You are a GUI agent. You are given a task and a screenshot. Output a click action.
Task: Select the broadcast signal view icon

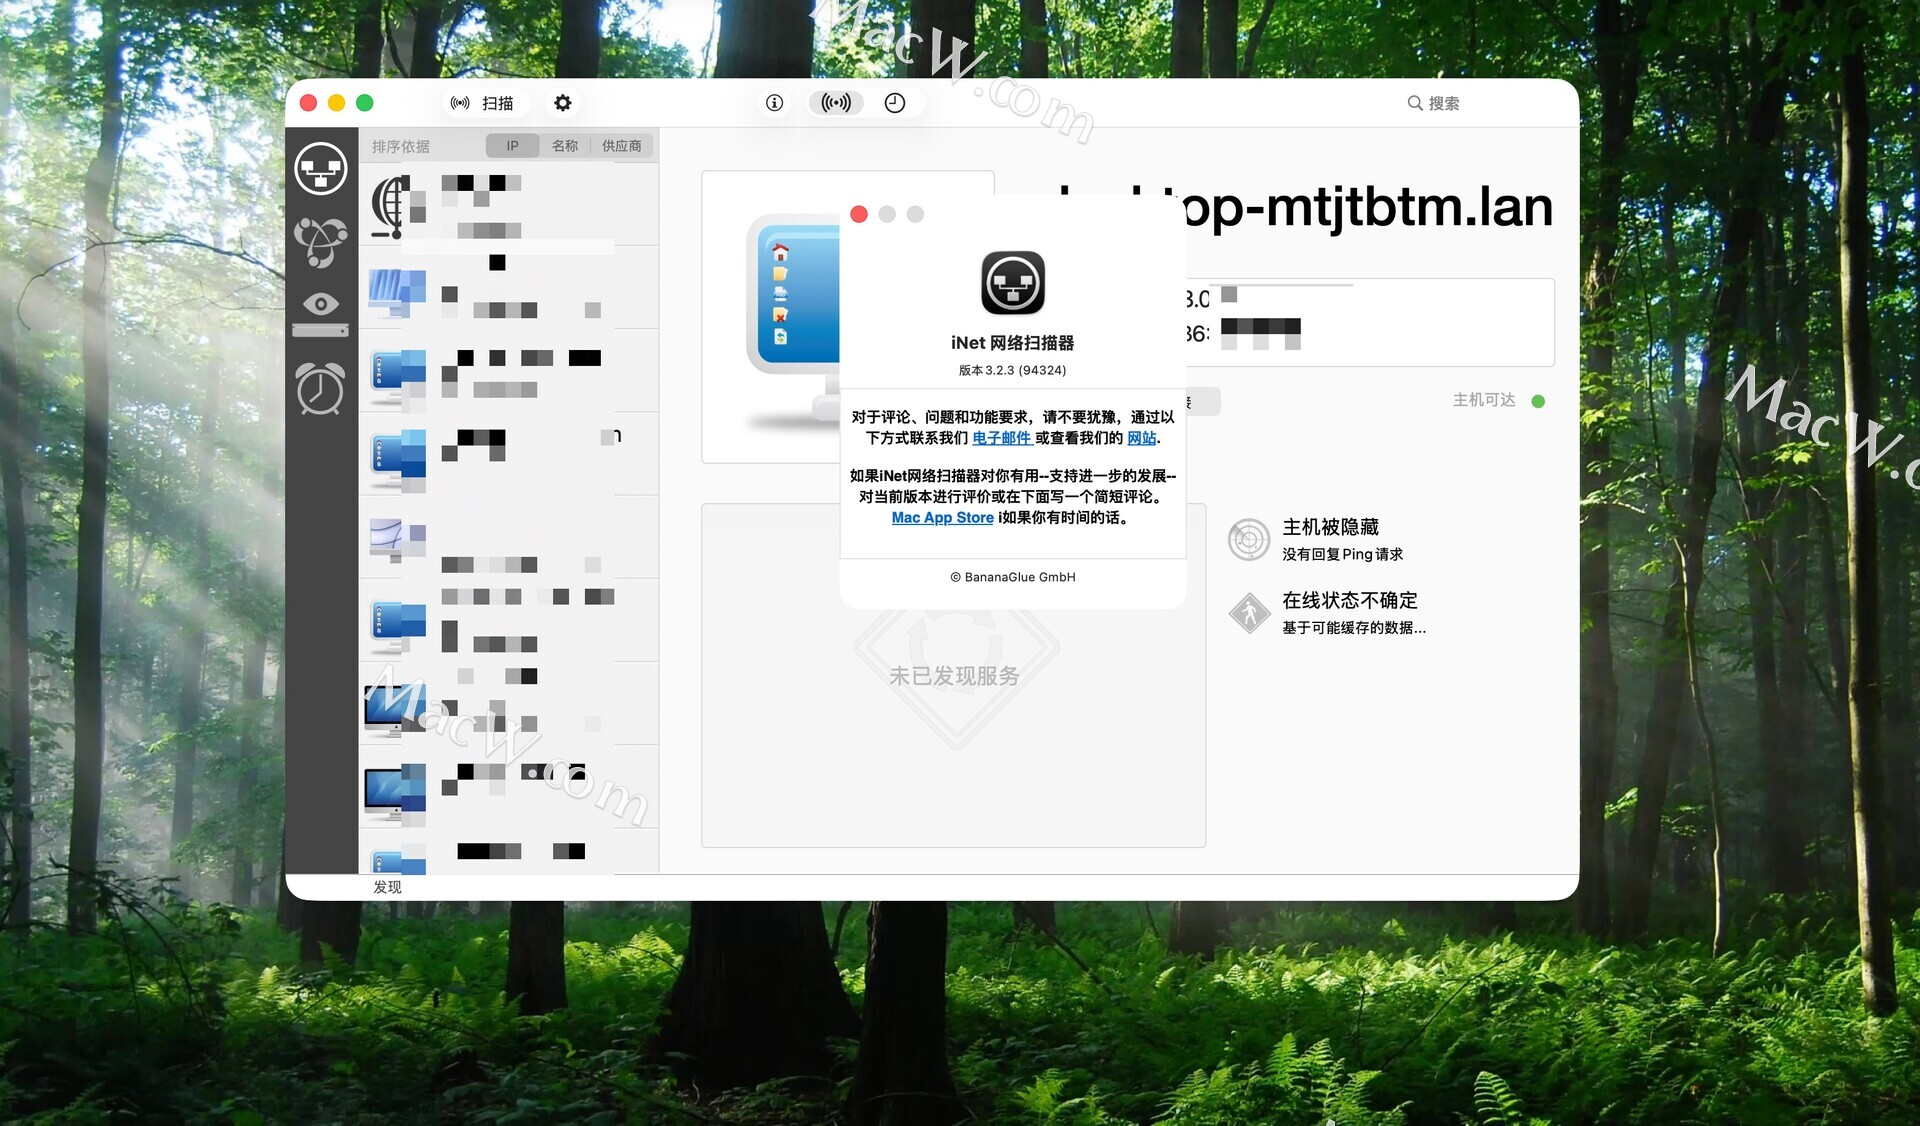[x=836, y=103]
